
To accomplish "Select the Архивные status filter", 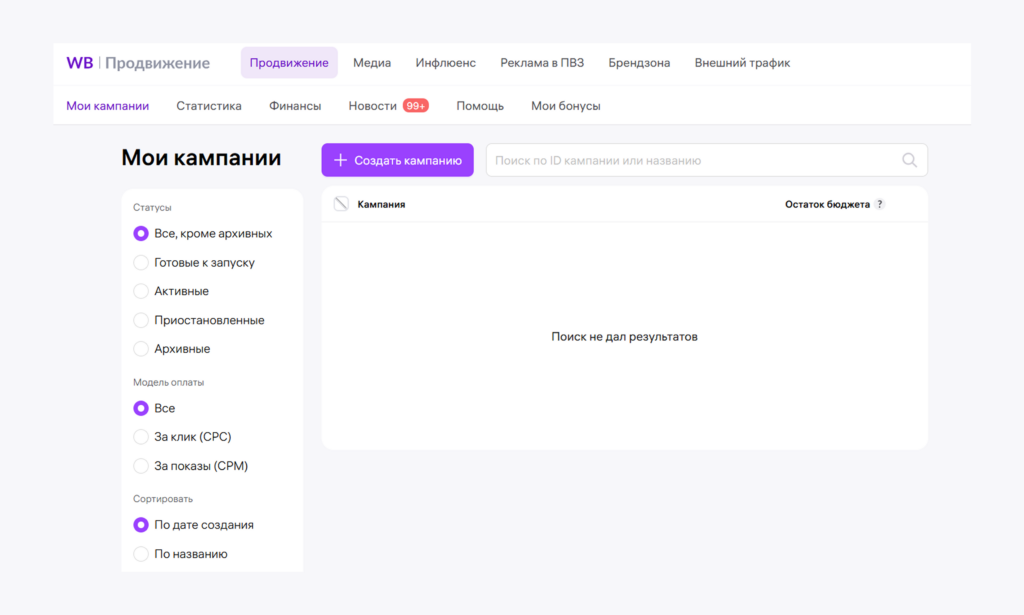I will [x=141, y=348].
